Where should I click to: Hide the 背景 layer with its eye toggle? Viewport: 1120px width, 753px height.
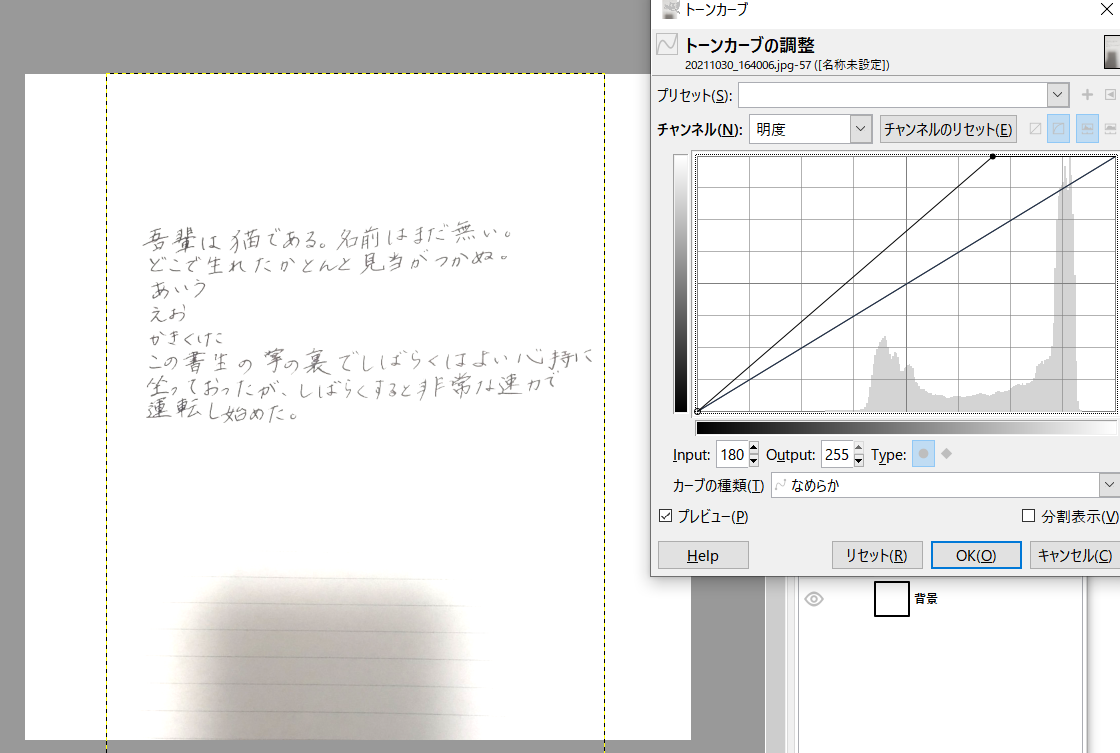click(x=814, y=598)
